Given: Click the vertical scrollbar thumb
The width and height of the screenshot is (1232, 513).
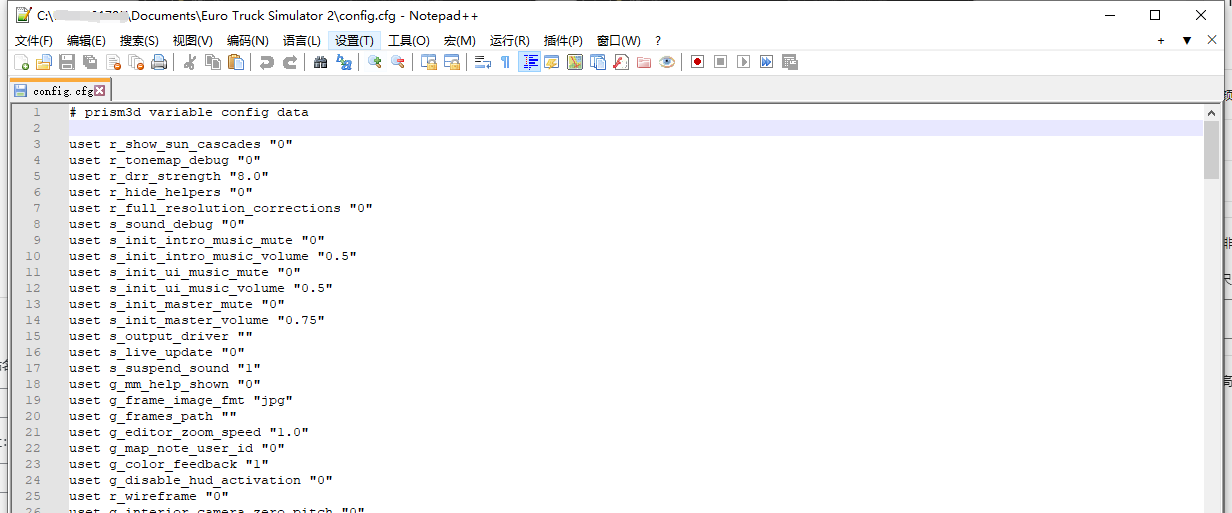Looking at the screenshot, I should point(1211,151).
